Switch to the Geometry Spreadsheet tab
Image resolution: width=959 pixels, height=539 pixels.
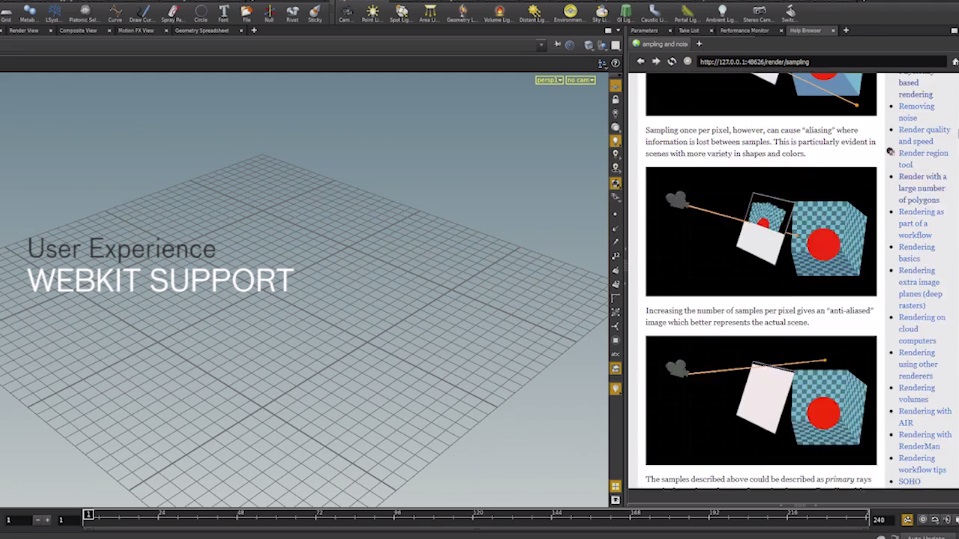(201, 31)
